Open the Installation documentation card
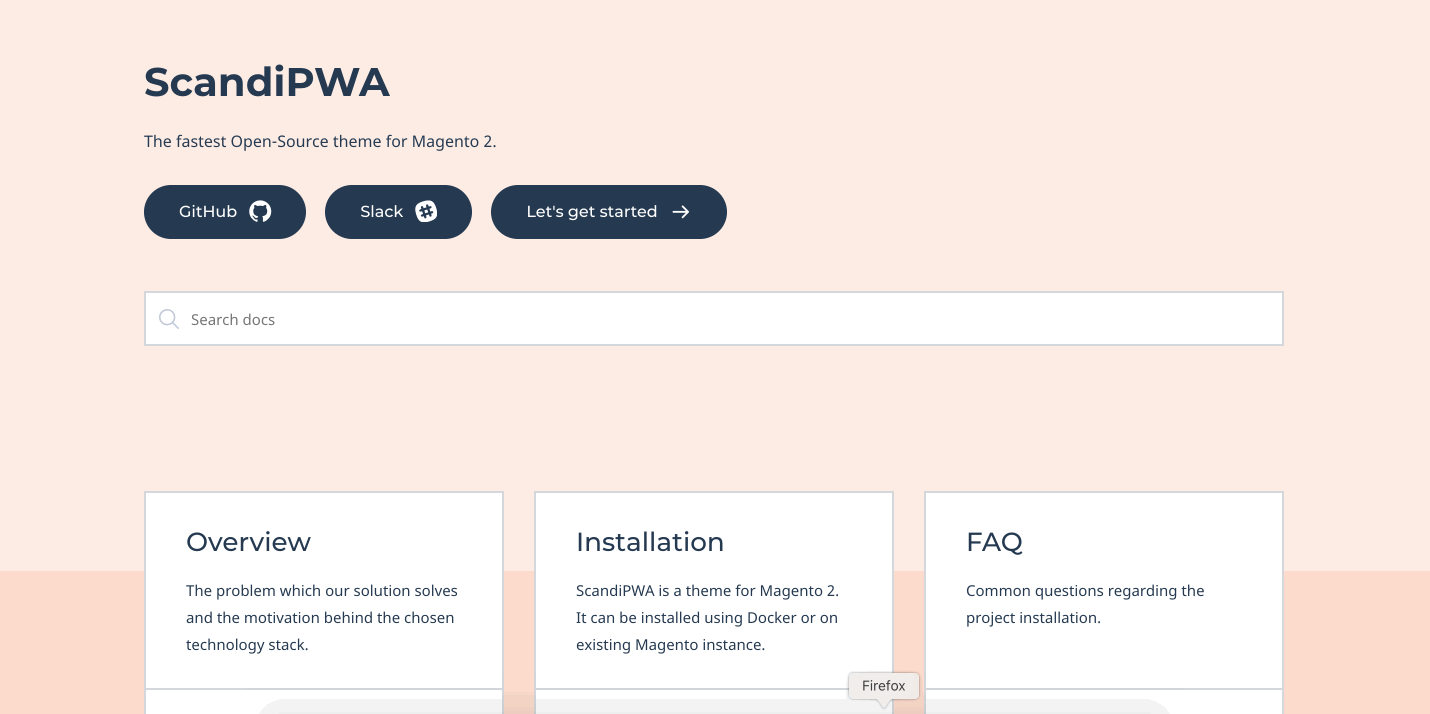Viewport: 1430px width, 714px height. 713,590
